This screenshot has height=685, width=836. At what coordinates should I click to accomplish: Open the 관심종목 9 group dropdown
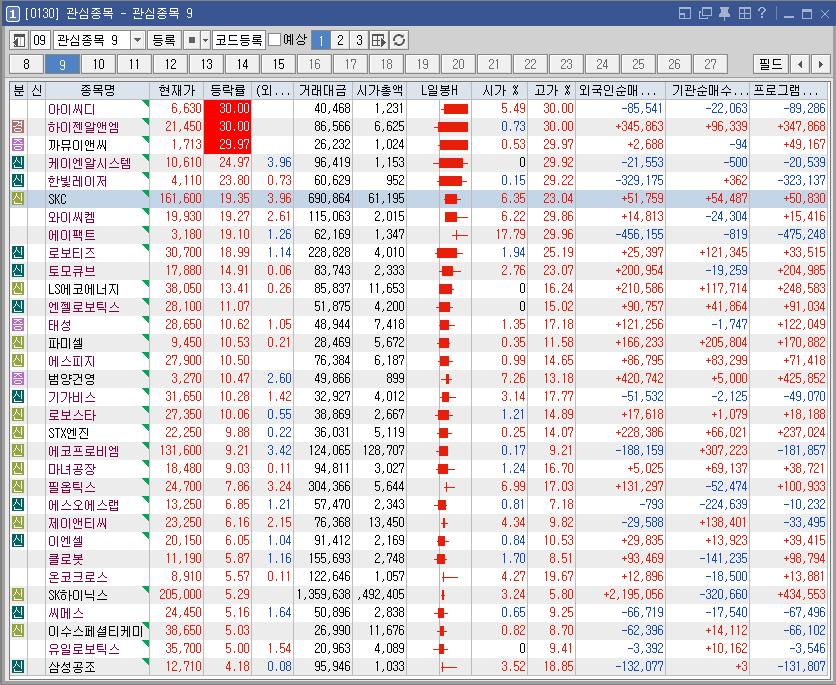click(x=138, y=40)
